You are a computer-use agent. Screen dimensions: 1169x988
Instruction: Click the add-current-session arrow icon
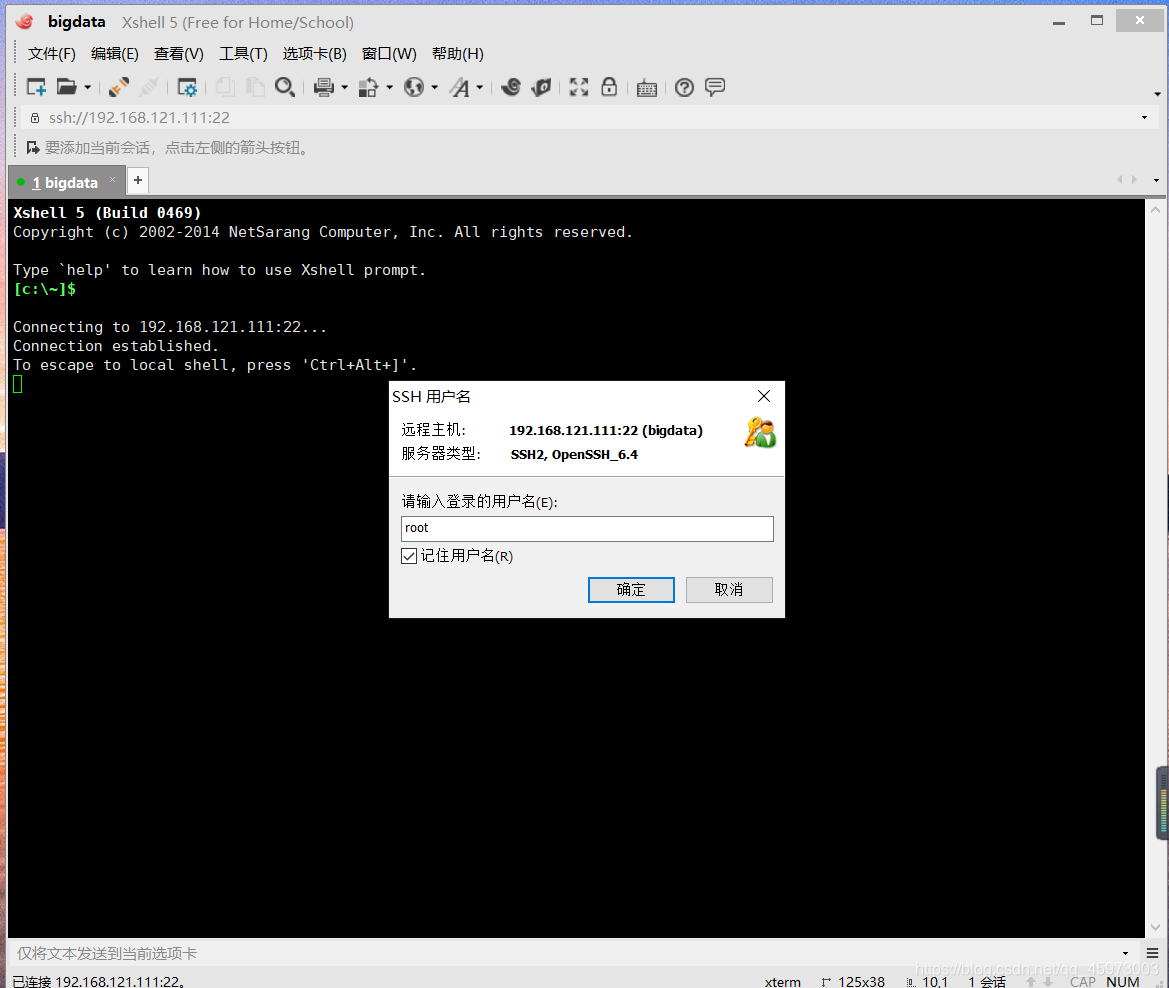tap(33, 148)
